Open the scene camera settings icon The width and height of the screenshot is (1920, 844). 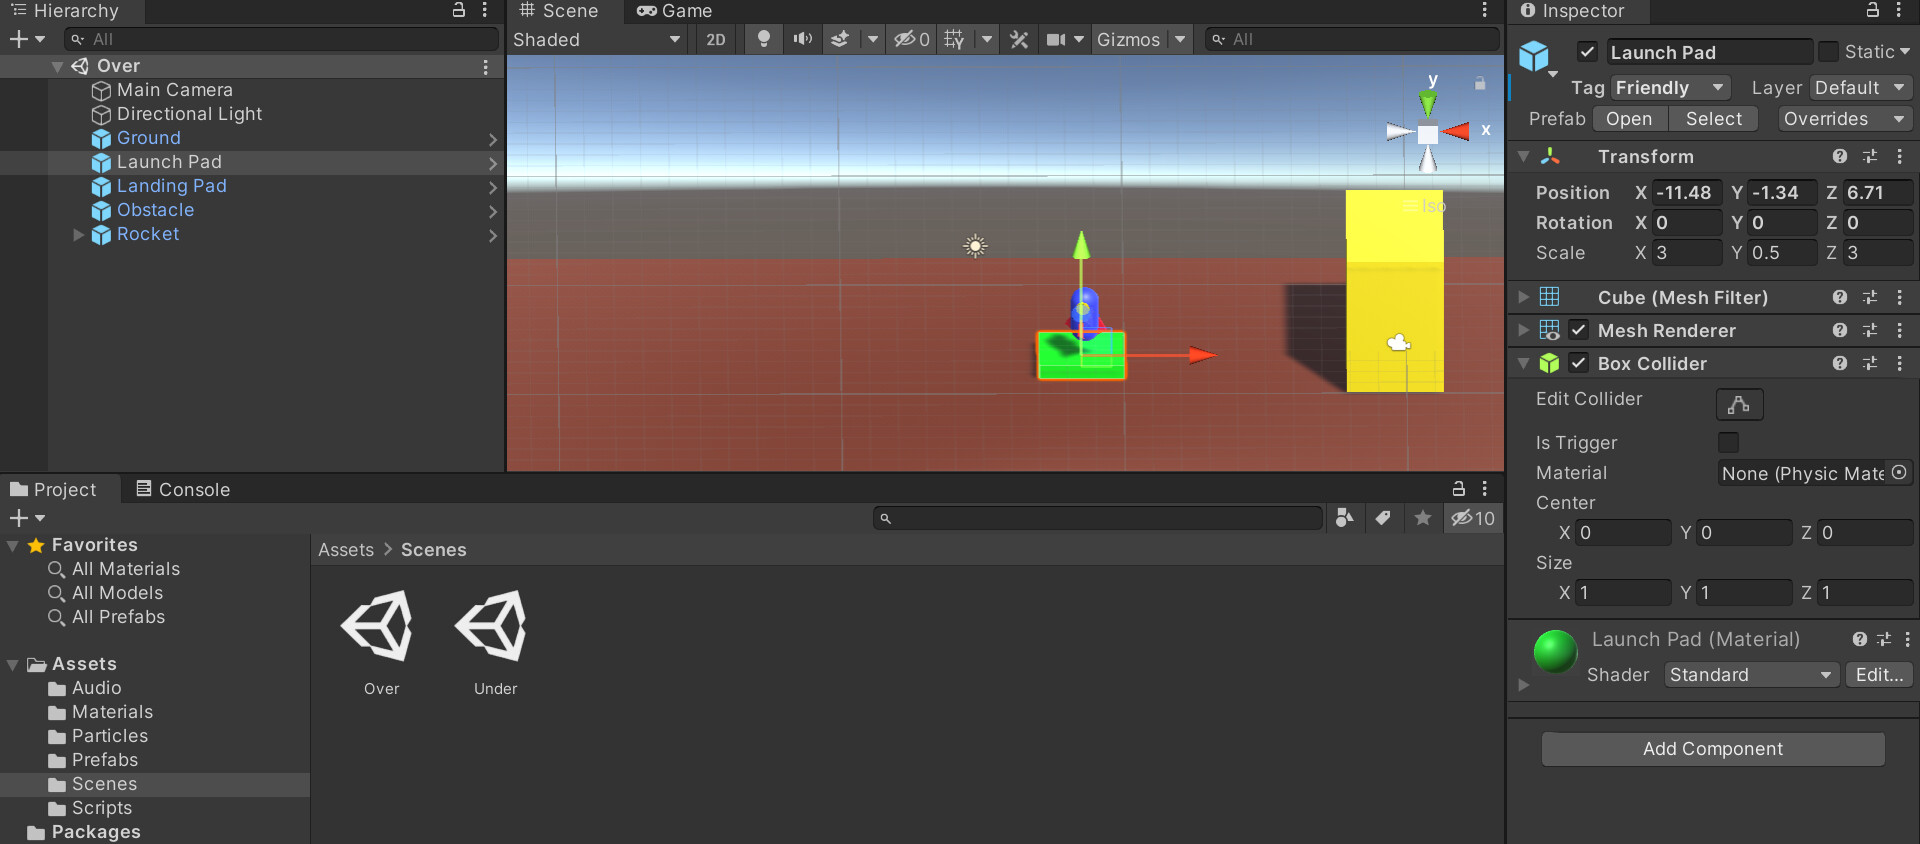click(1056, 39)
